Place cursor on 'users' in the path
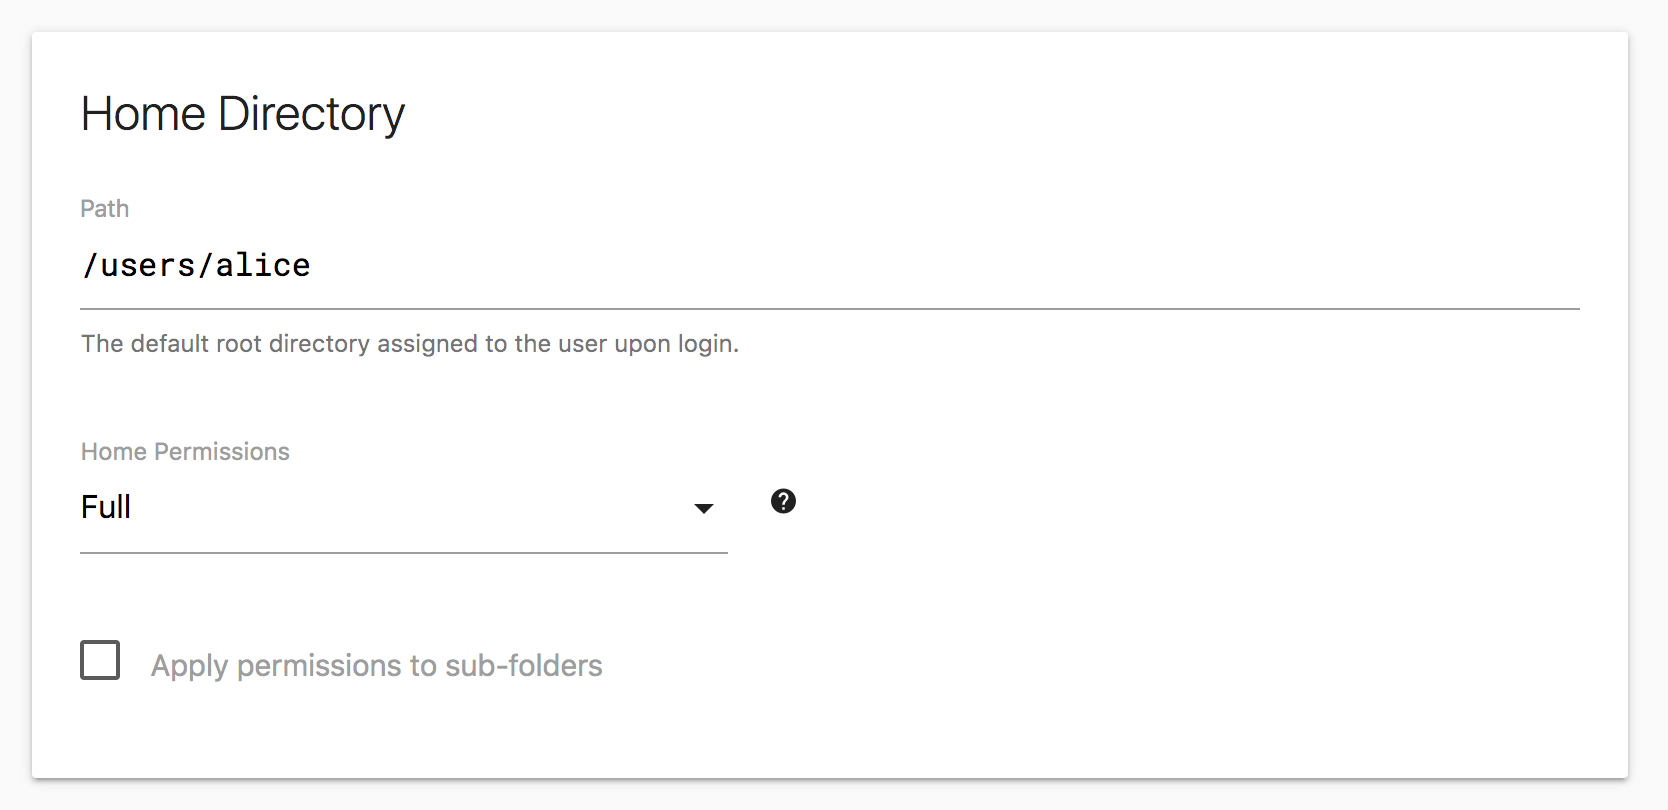This screenshot has width=1668, height=810. pyautogui.click(x=148, y=266)
